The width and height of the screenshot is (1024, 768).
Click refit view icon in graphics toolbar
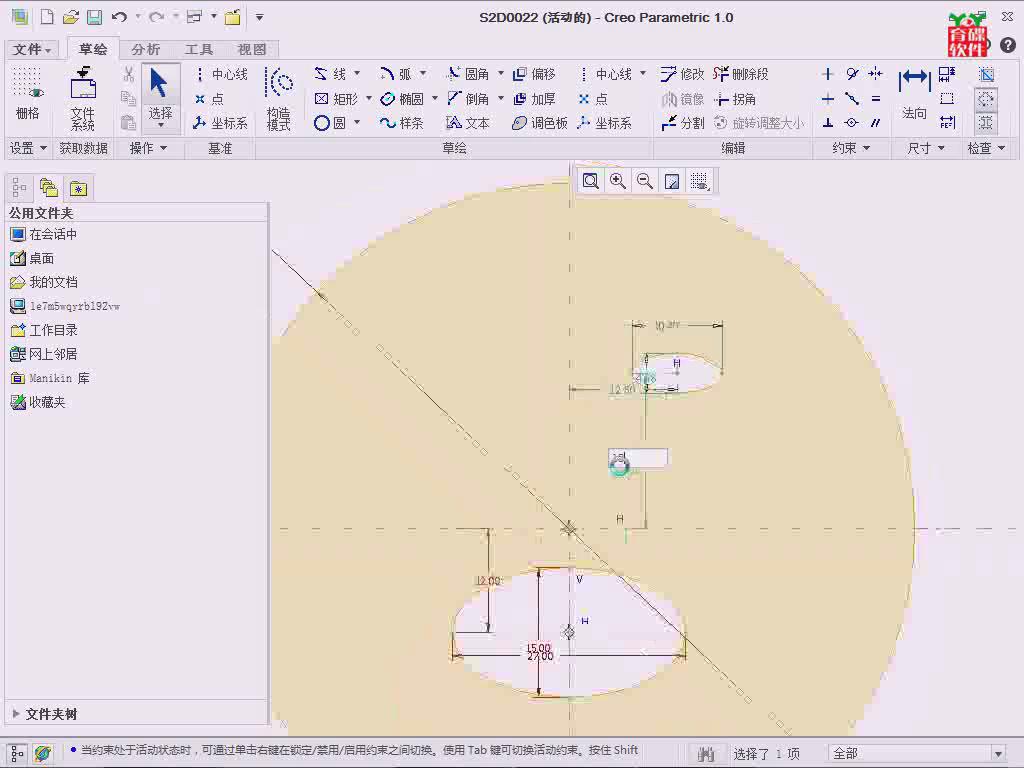[590, 181]
